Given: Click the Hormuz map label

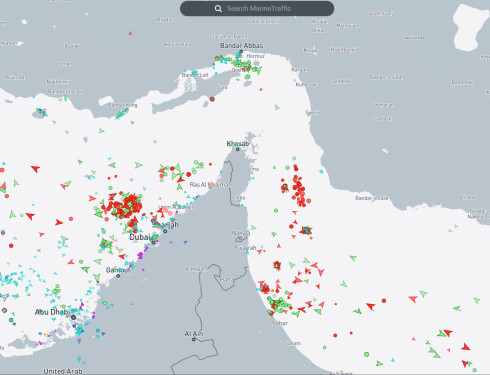Looking at the screenshot, I should coord(256,56).
